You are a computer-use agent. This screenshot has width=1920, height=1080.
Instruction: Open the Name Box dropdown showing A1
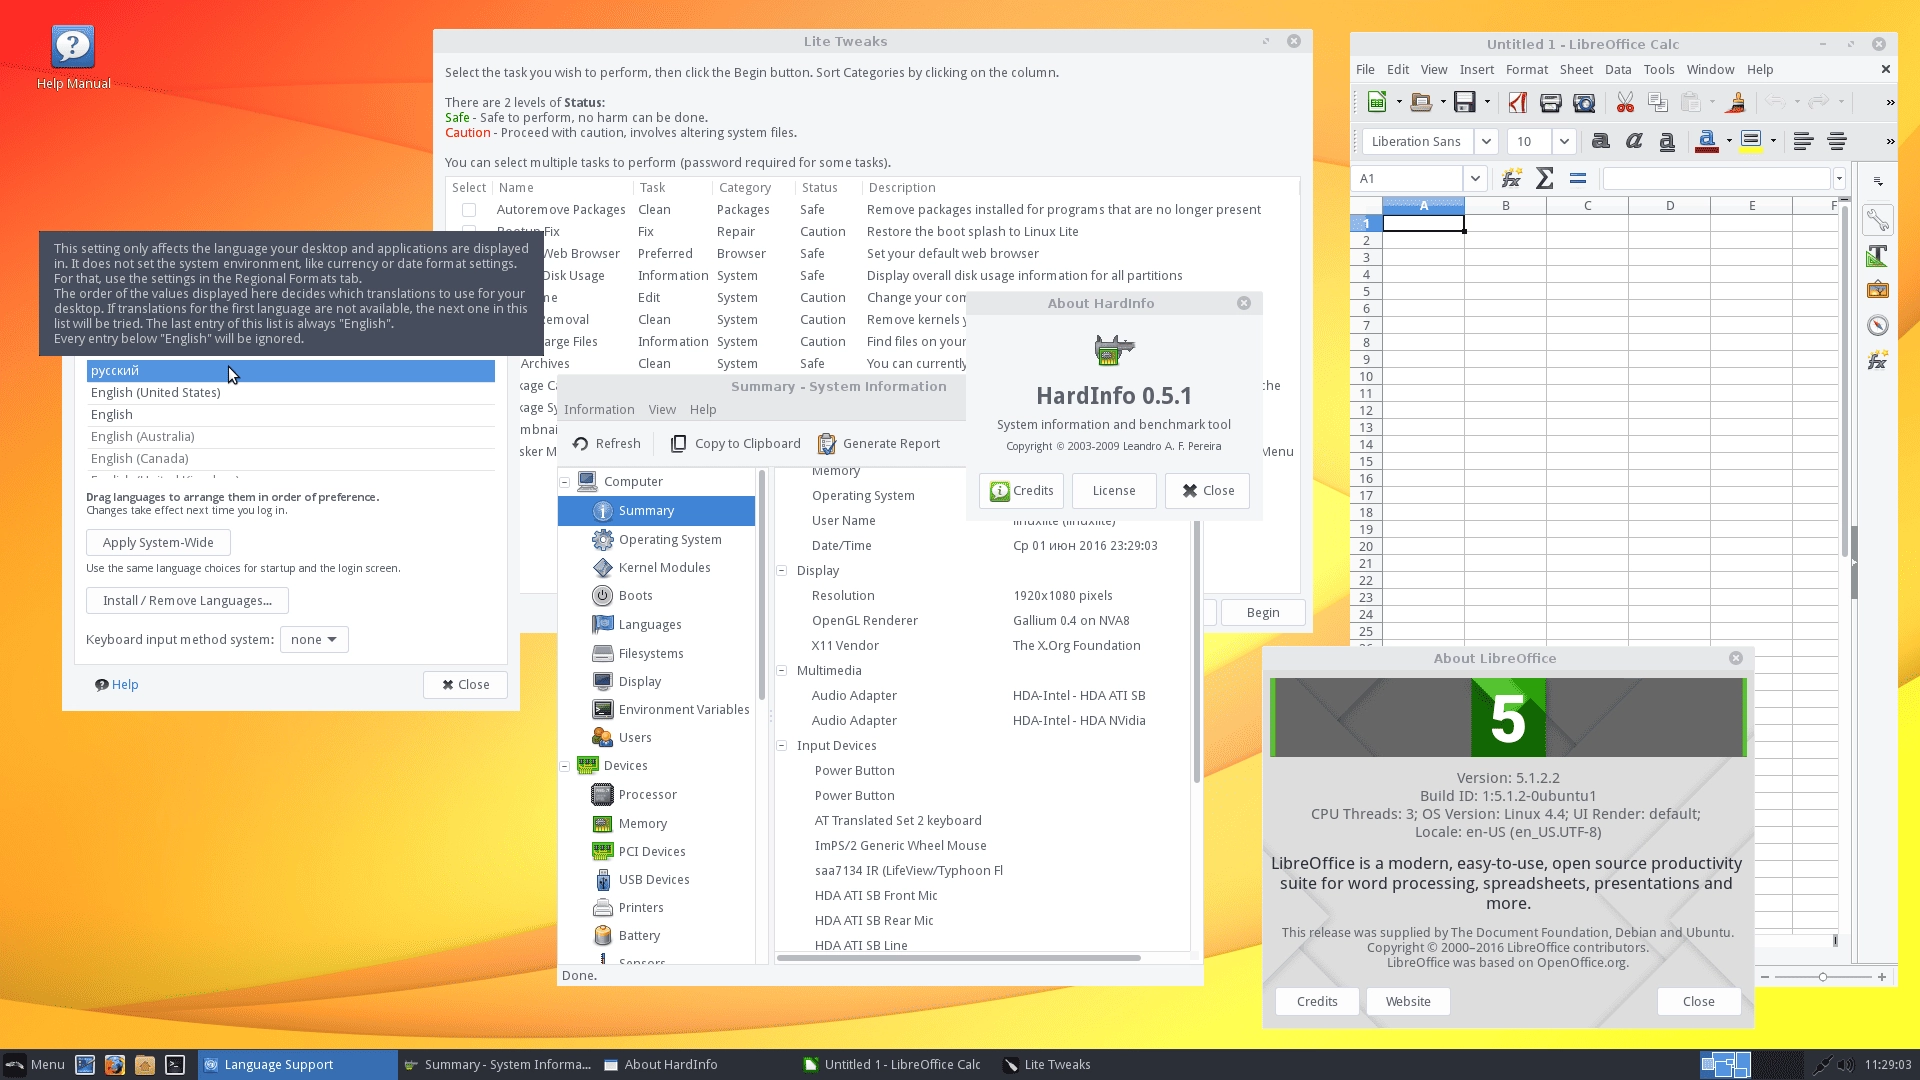(x=1475, y=178)
